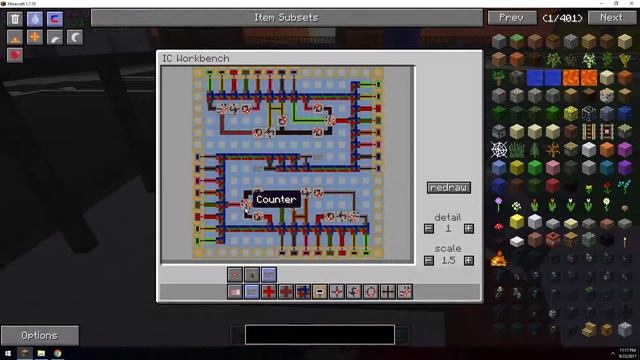Click the system clock in the taskbar
The width and height of the screenshot is (640, 360).
627,353
